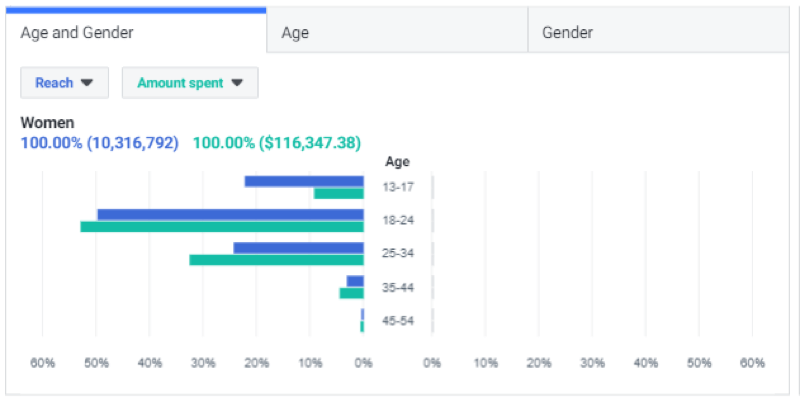The image size is (800, 402).
Task: Click the green $116,347.38 spend total
Action: coord(276,143)
